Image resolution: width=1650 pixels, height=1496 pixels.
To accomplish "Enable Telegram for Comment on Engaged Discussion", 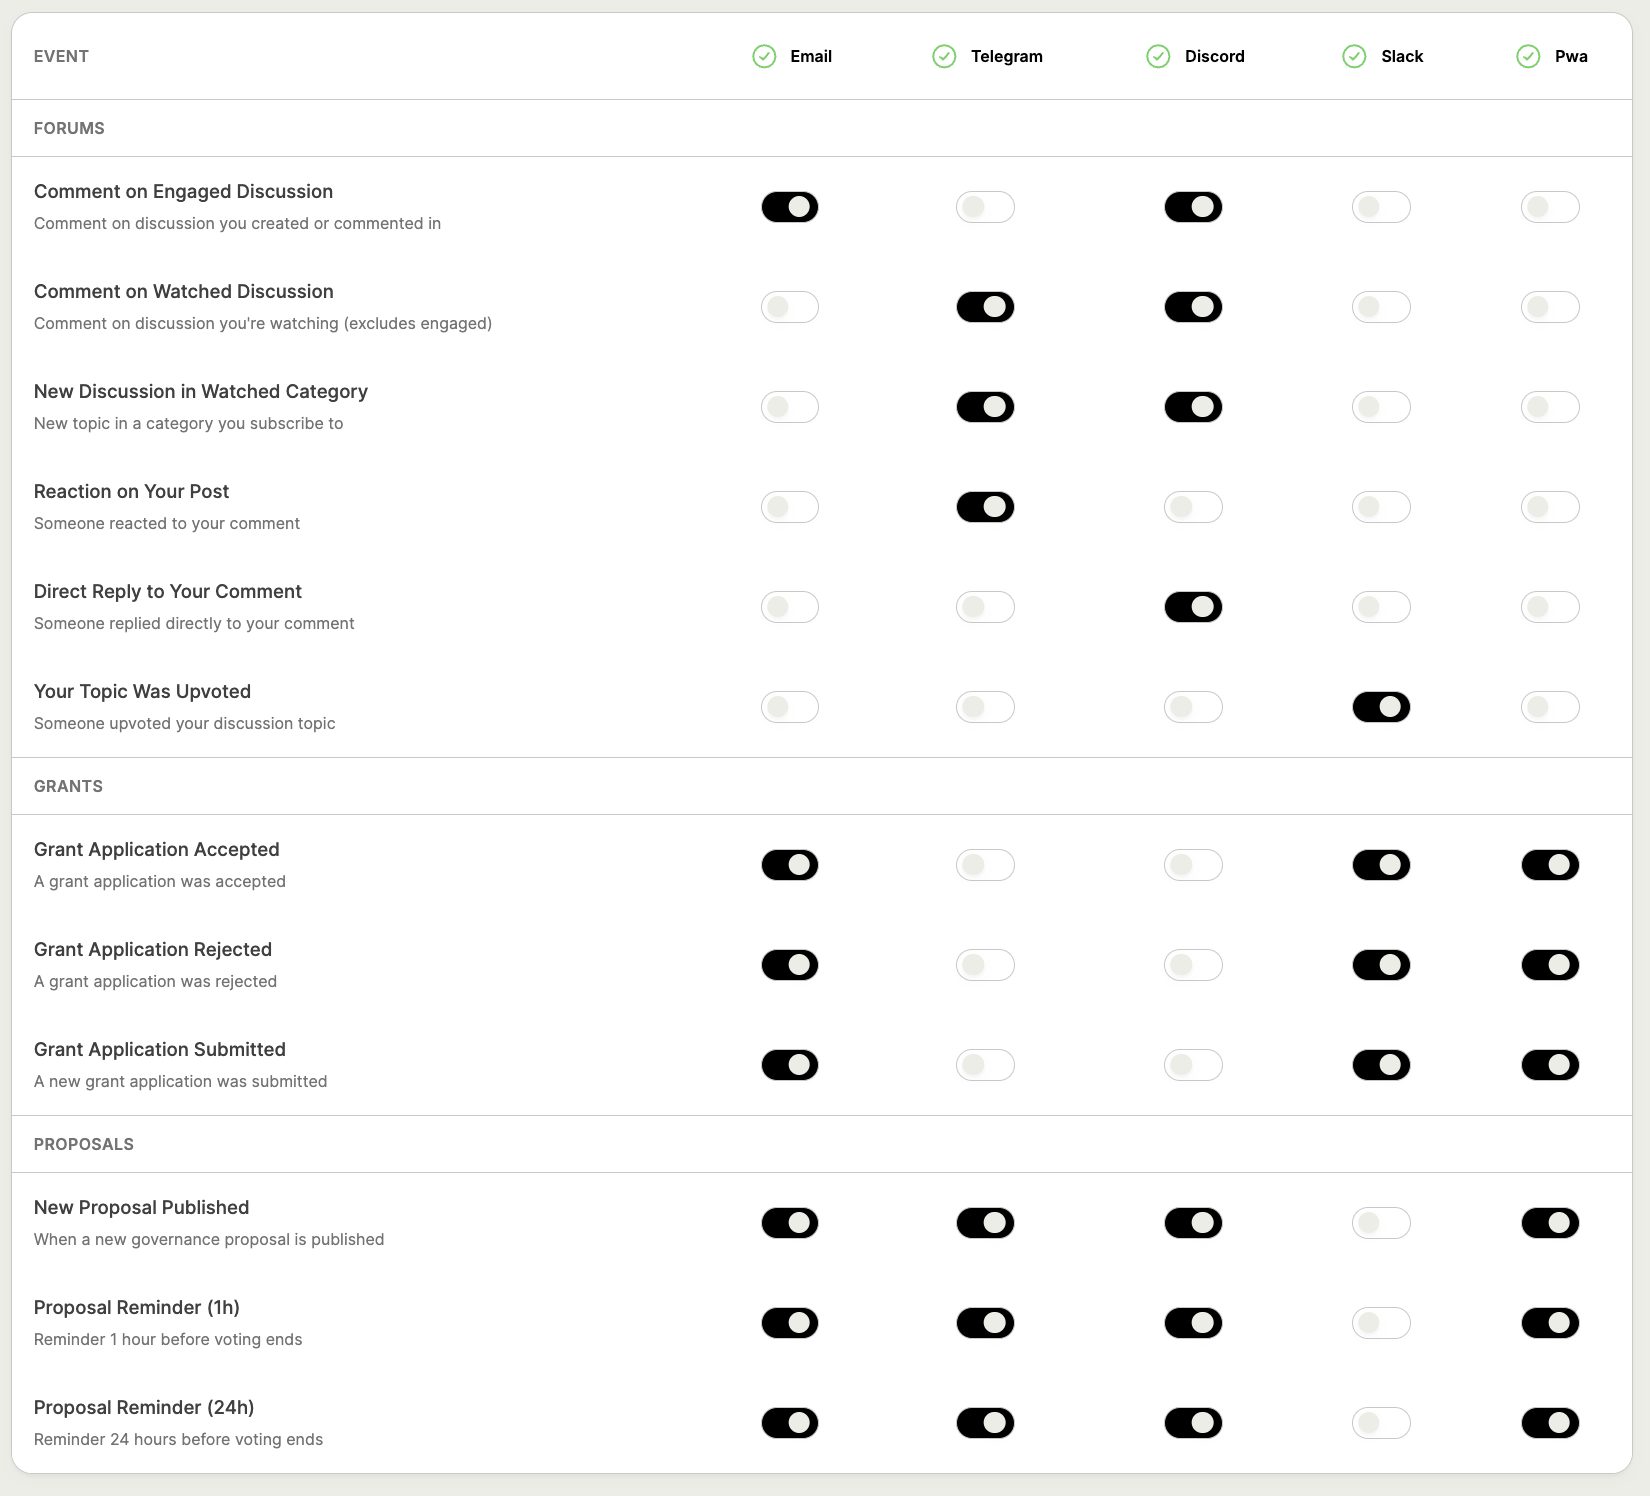I will click(985, 207).
